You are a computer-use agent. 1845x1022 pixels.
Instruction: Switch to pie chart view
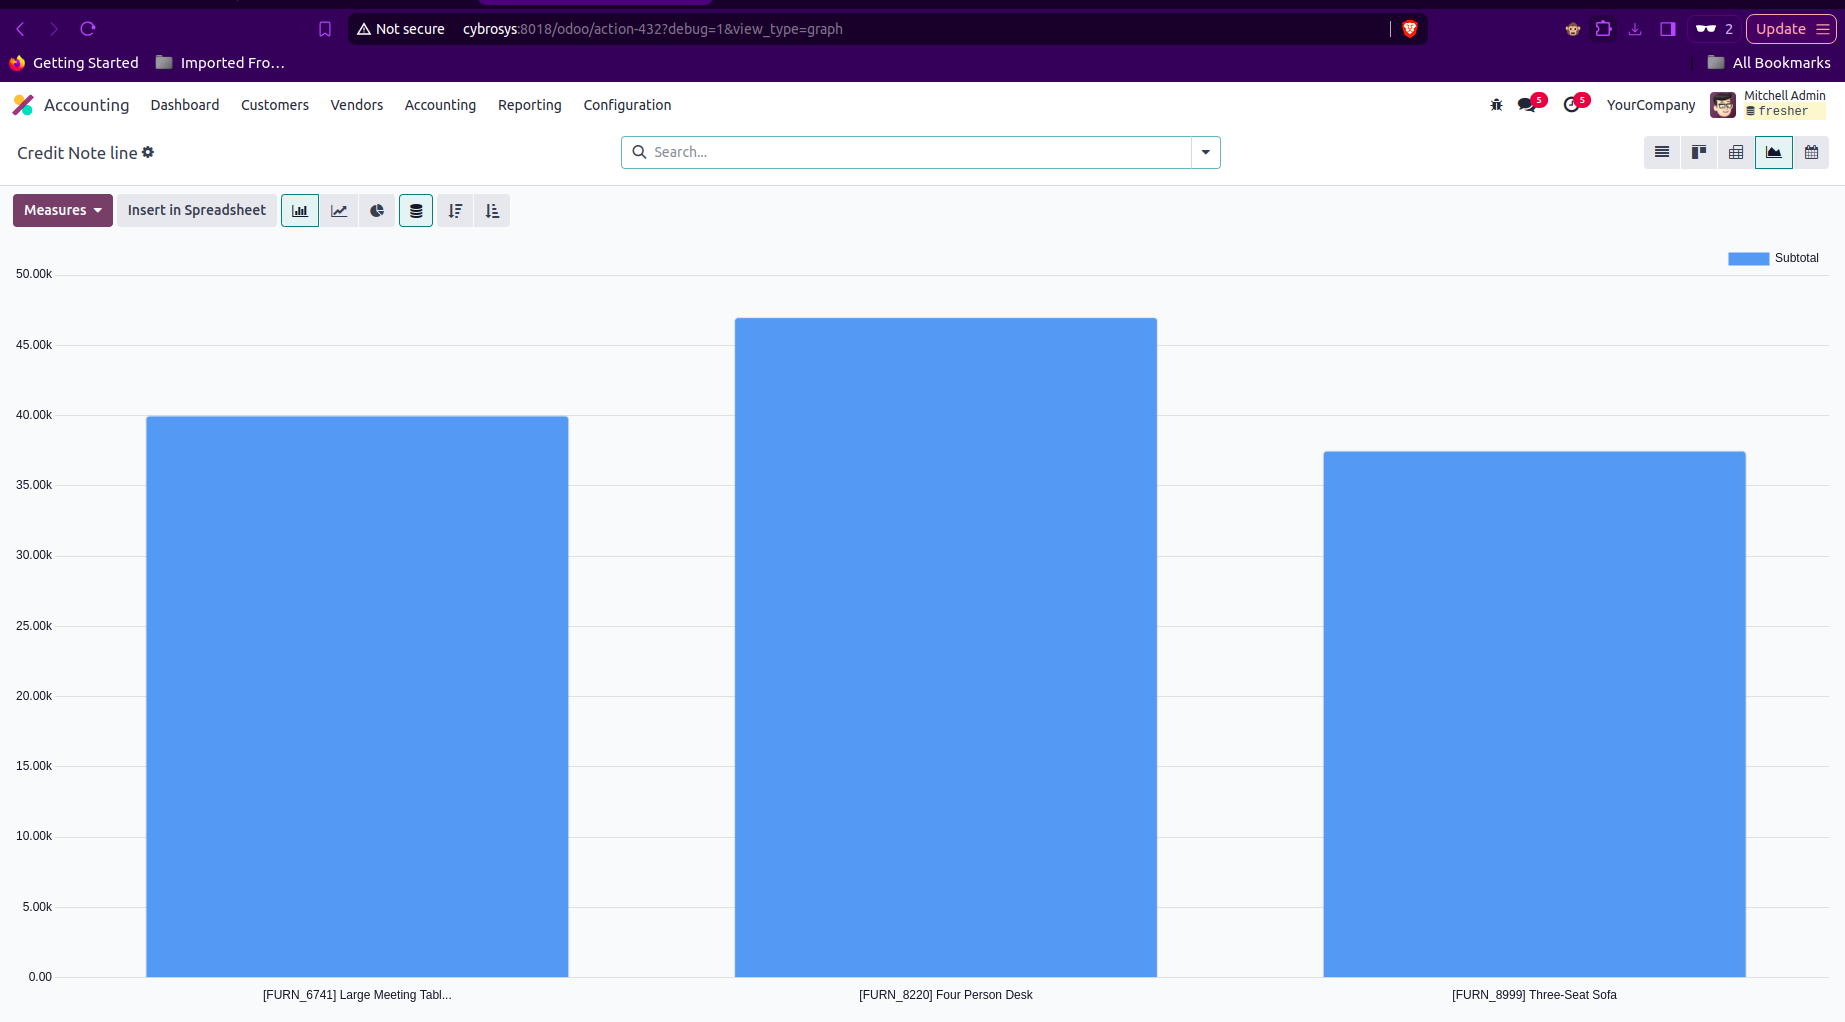tap(377, 211)
